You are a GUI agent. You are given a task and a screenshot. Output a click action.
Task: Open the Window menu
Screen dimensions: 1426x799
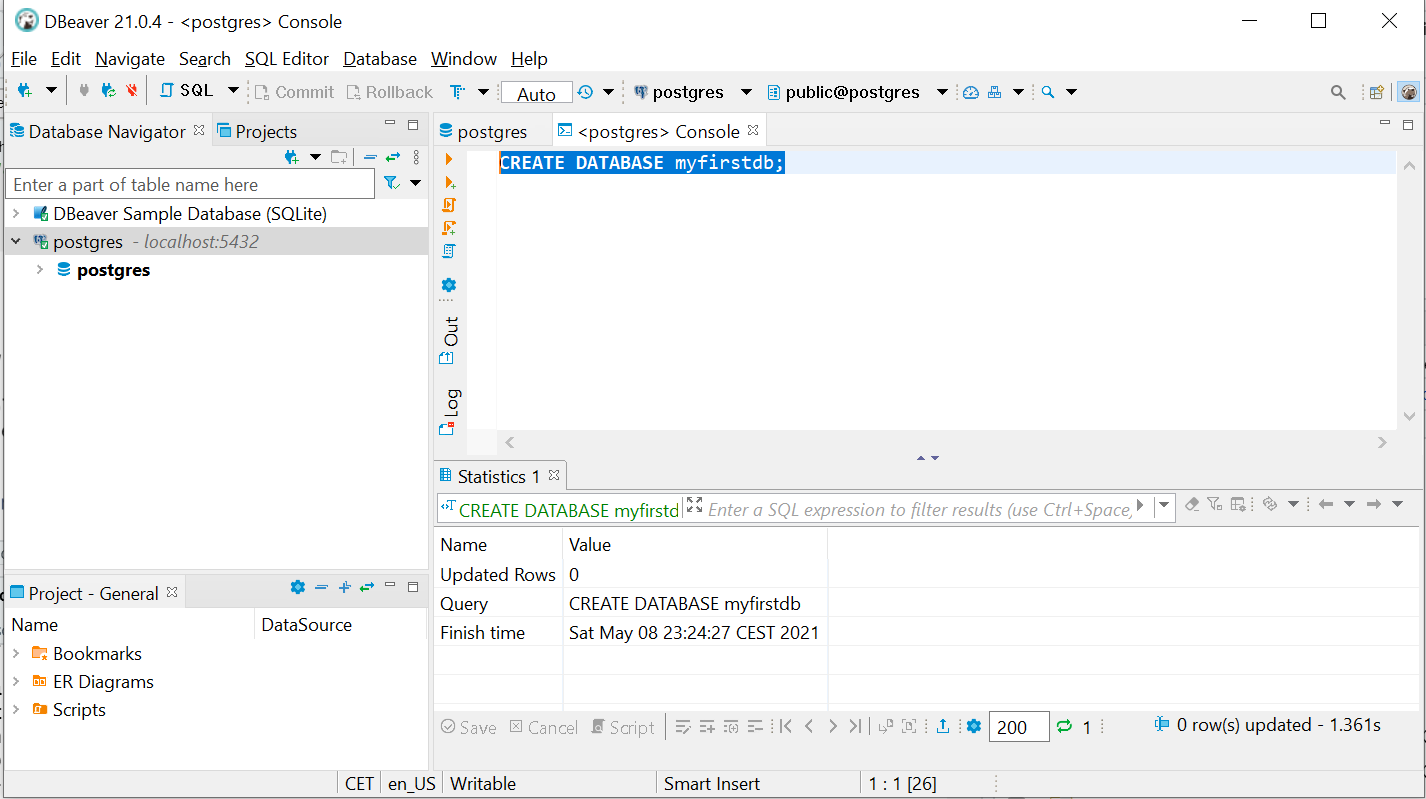[464, 59]
